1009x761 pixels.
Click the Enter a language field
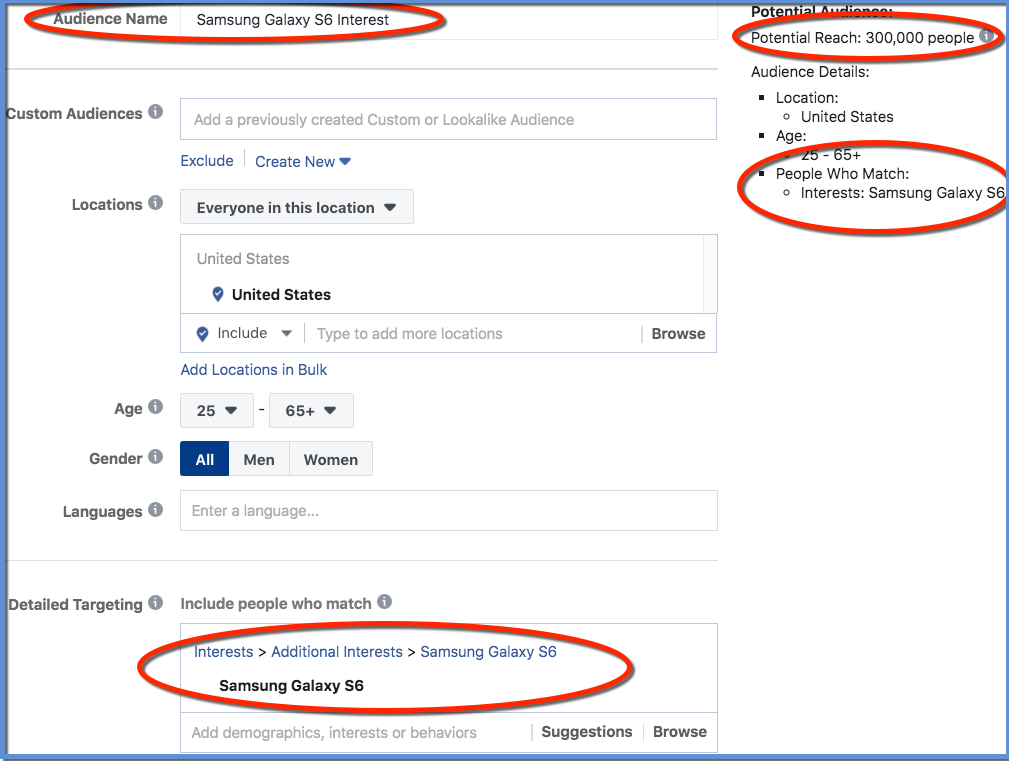click(449, 511)
